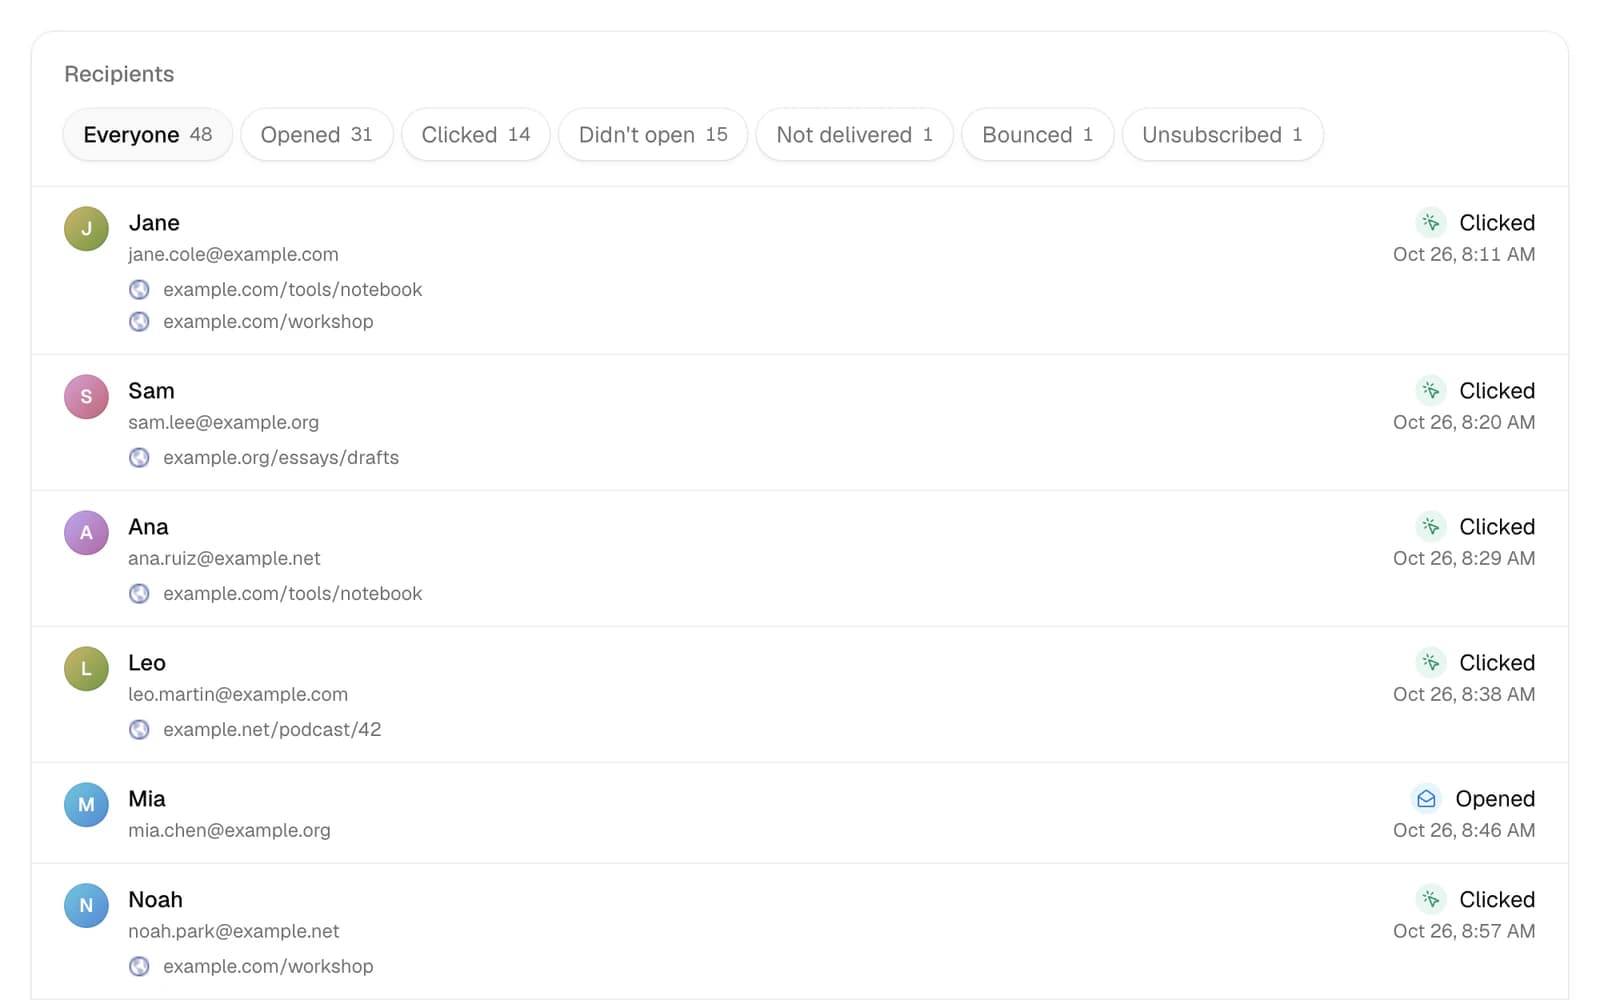Open Jane's example.com/workshop link

click(x=268, y=321)
